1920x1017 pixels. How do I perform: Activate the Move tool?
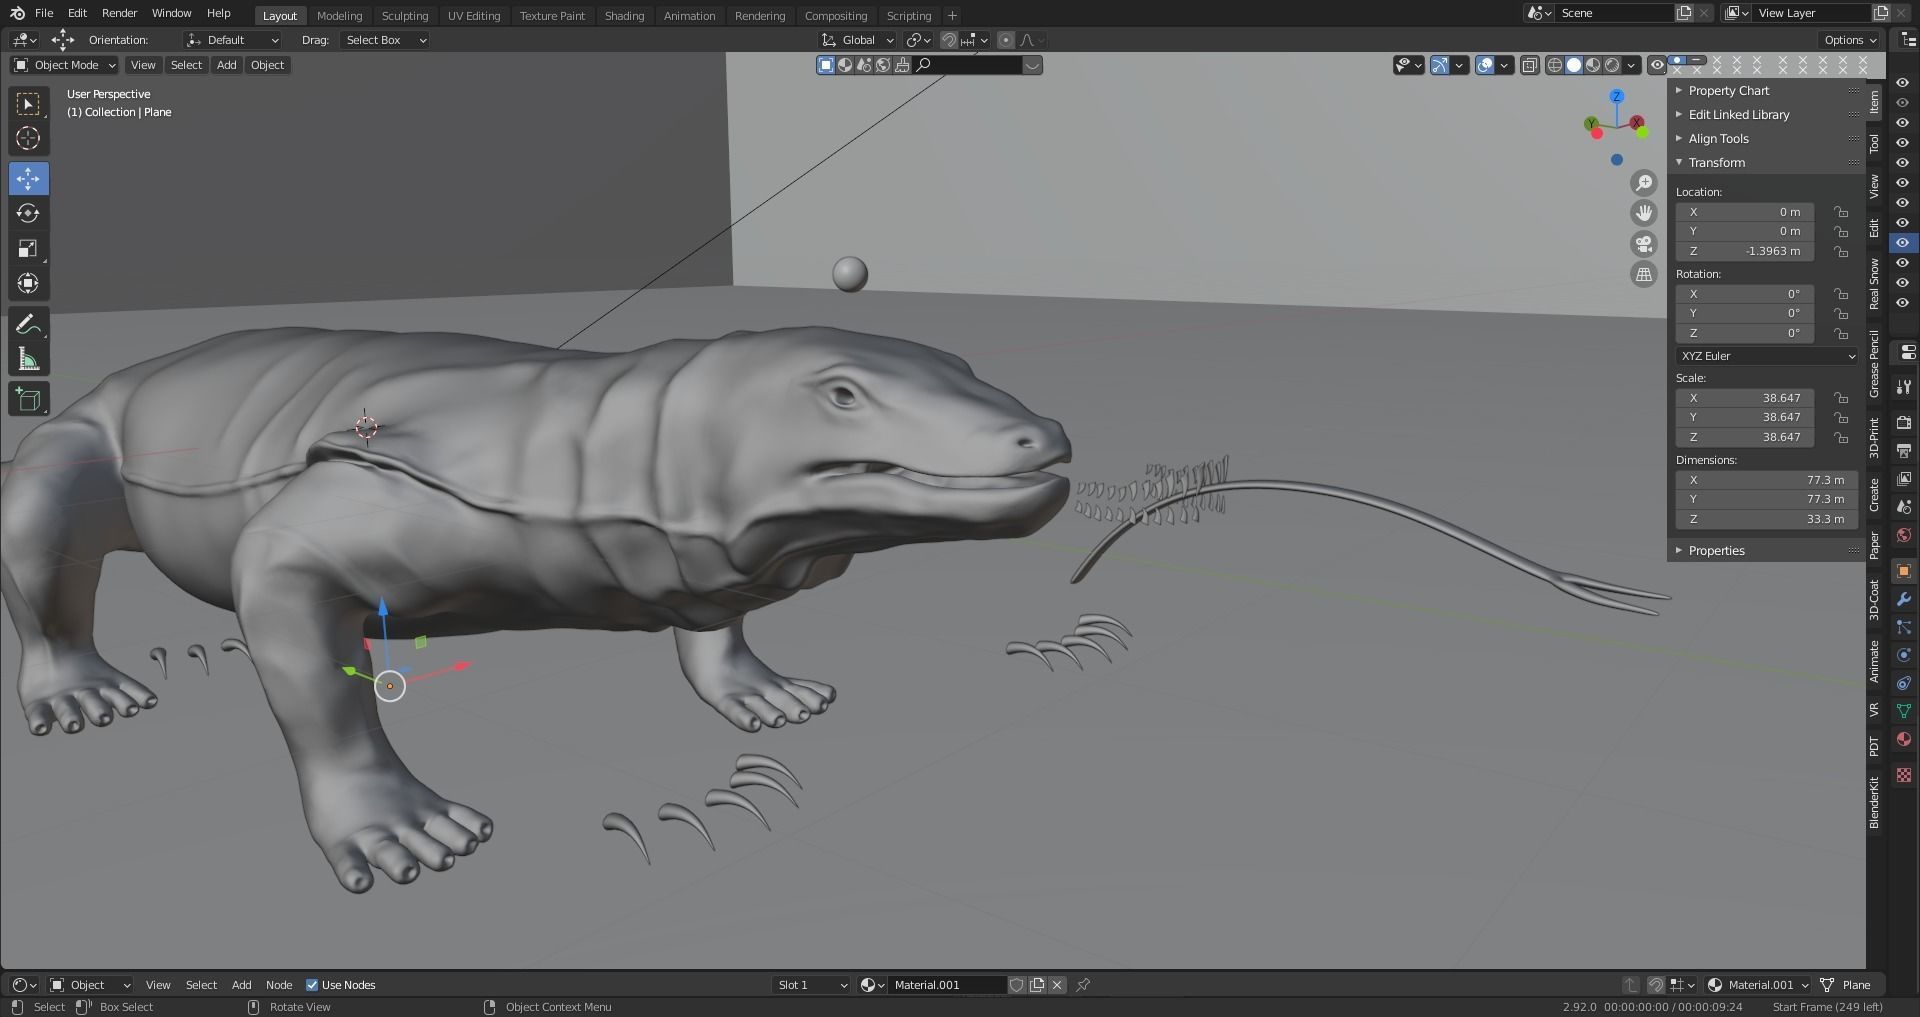coord(28,179)
